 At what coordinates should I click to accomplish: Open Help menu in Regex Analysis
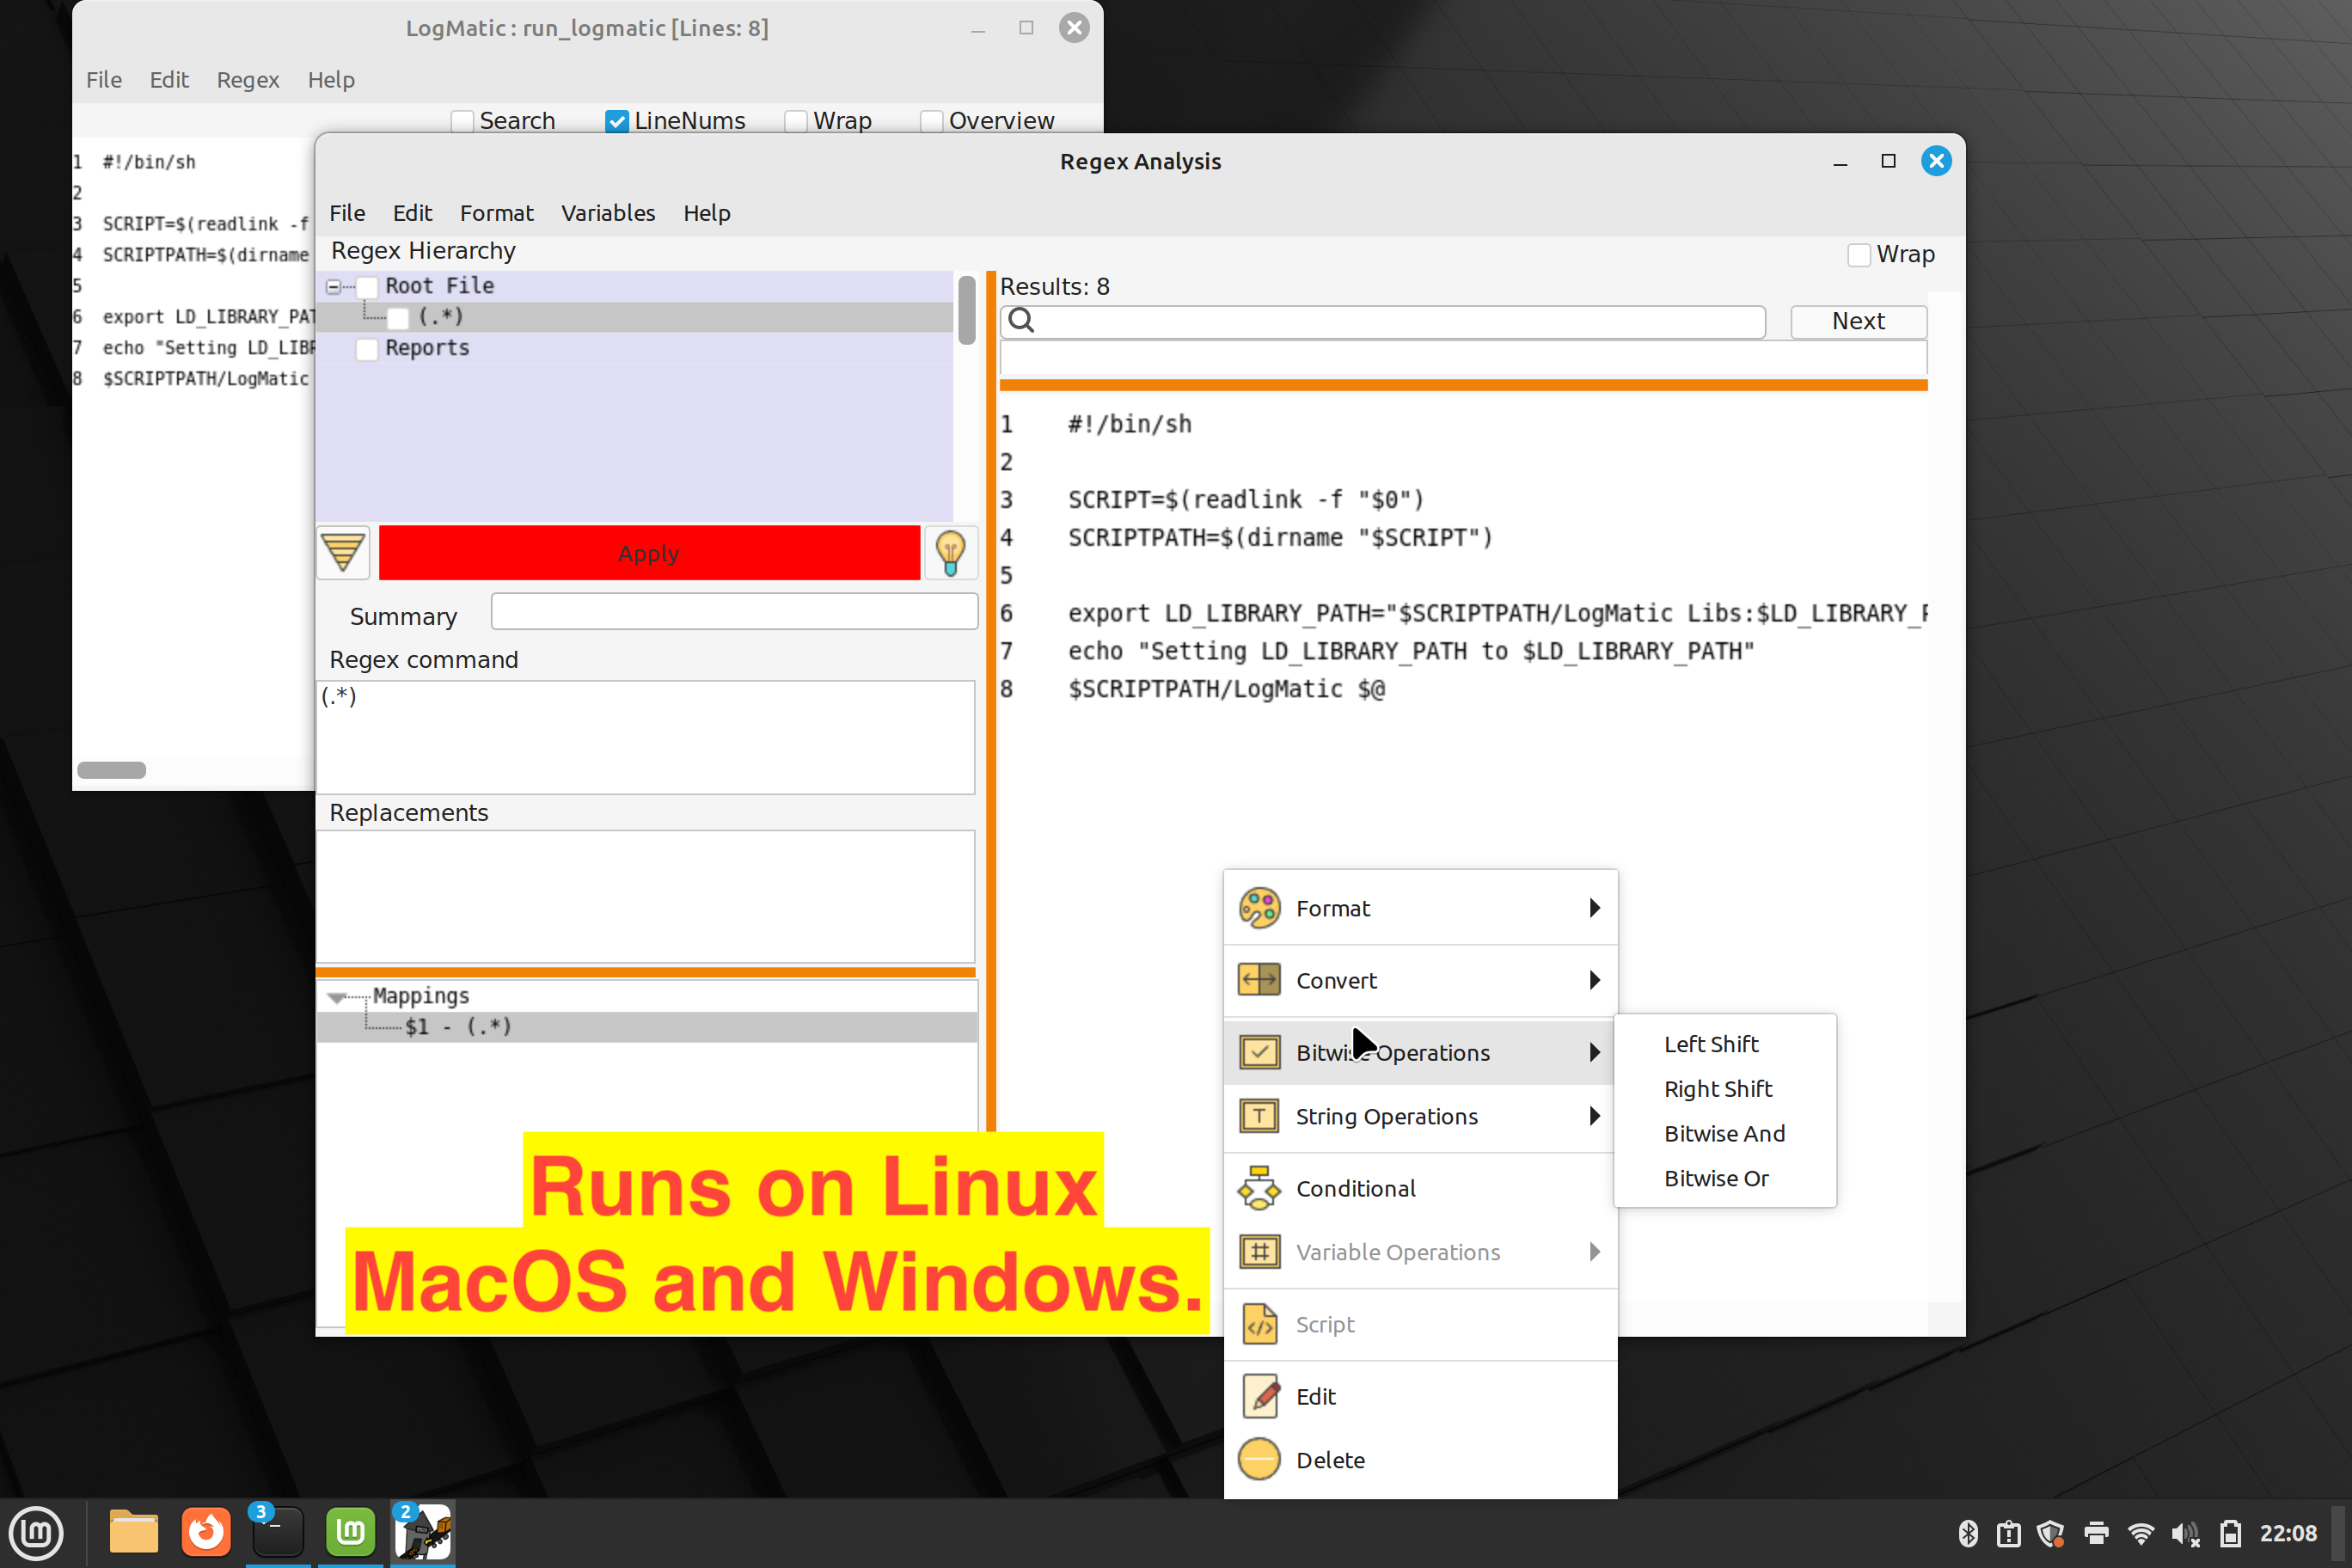coord(707,213)
